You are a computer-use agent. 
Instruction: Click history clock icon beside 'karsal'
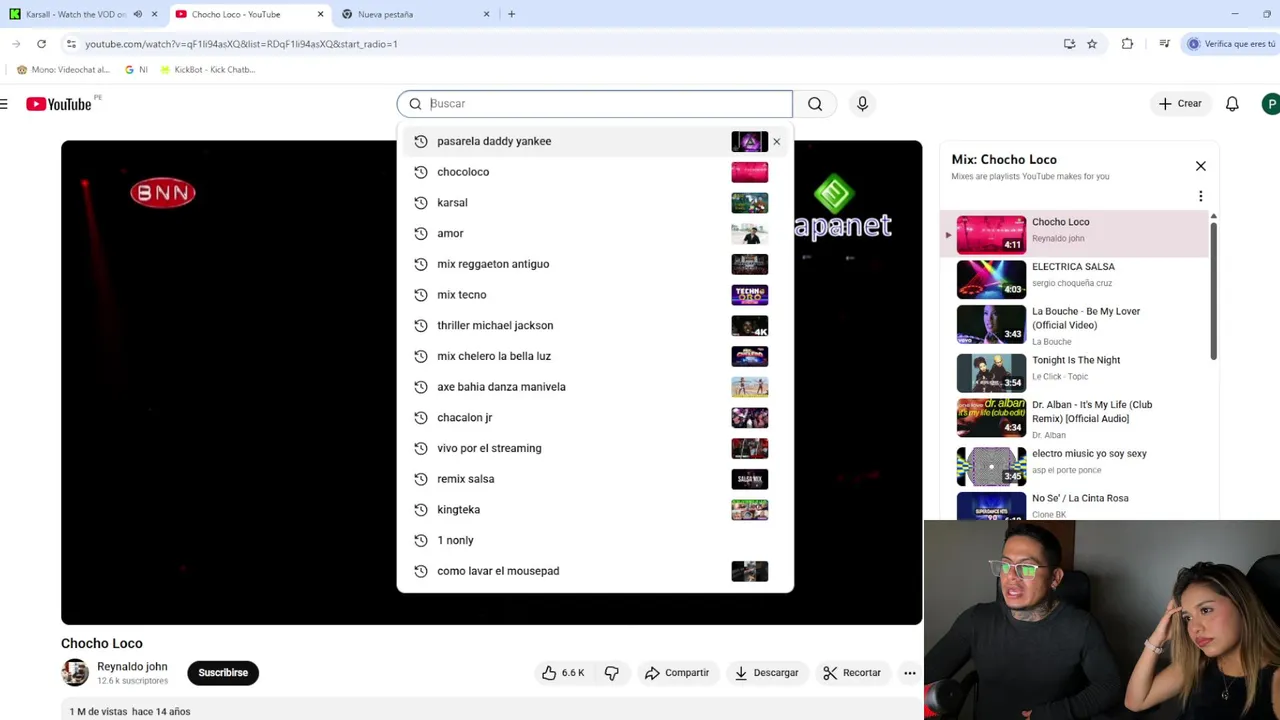coord(421,202)
